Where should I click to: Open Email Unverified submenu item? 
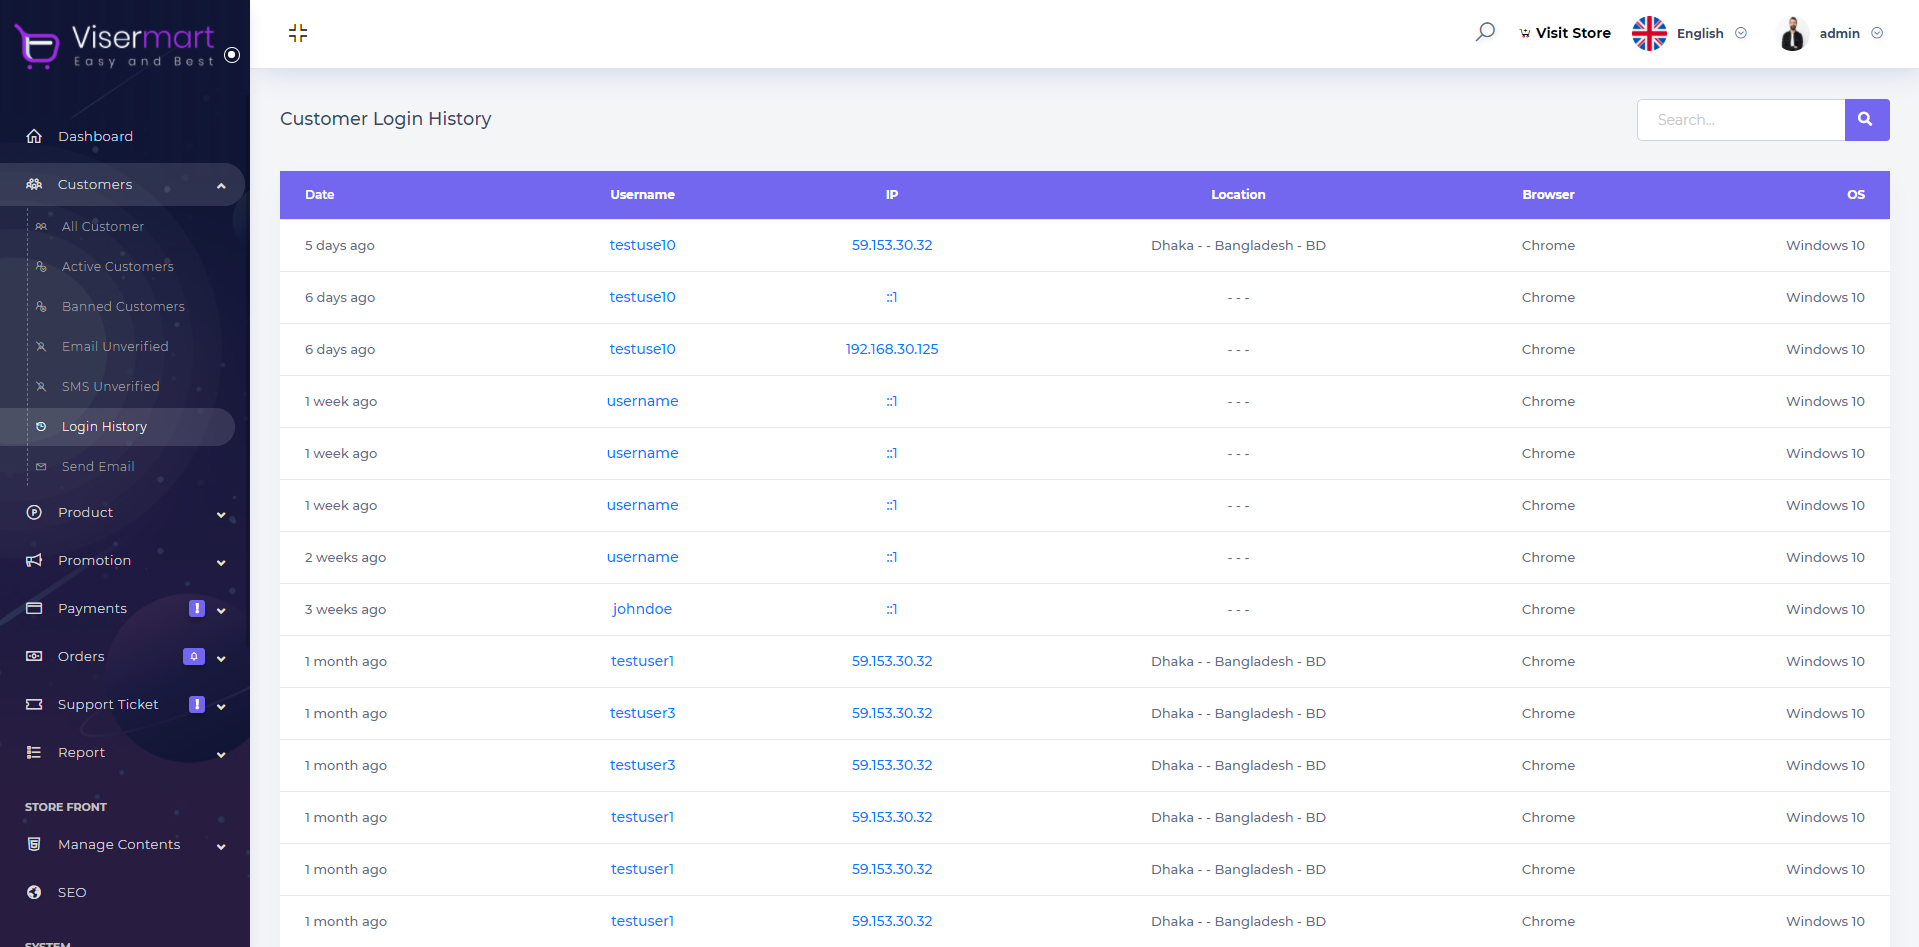tap(115, 346)
